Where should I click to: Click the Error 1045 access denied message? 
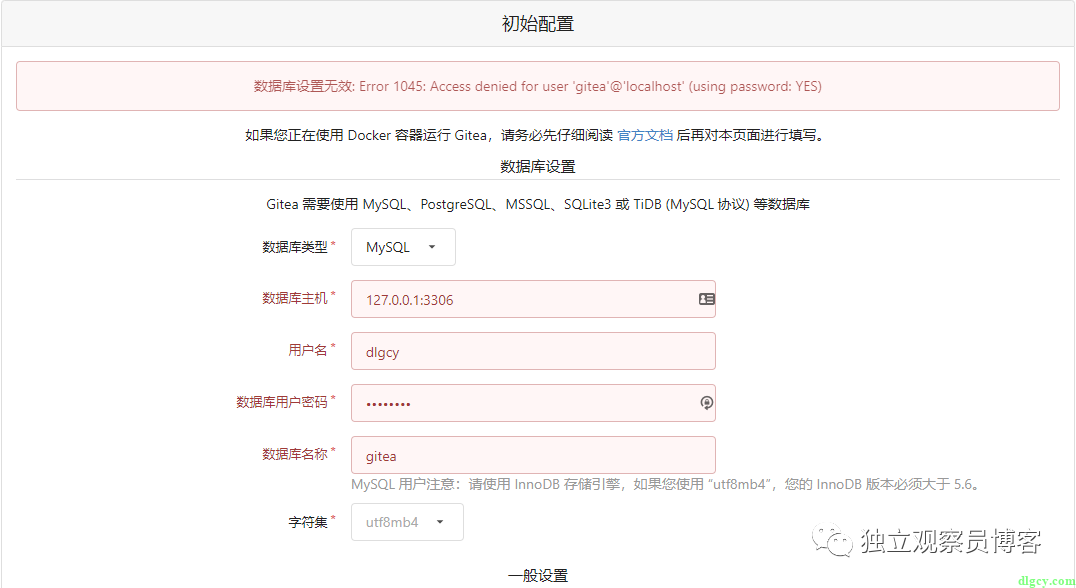(538, 86)
